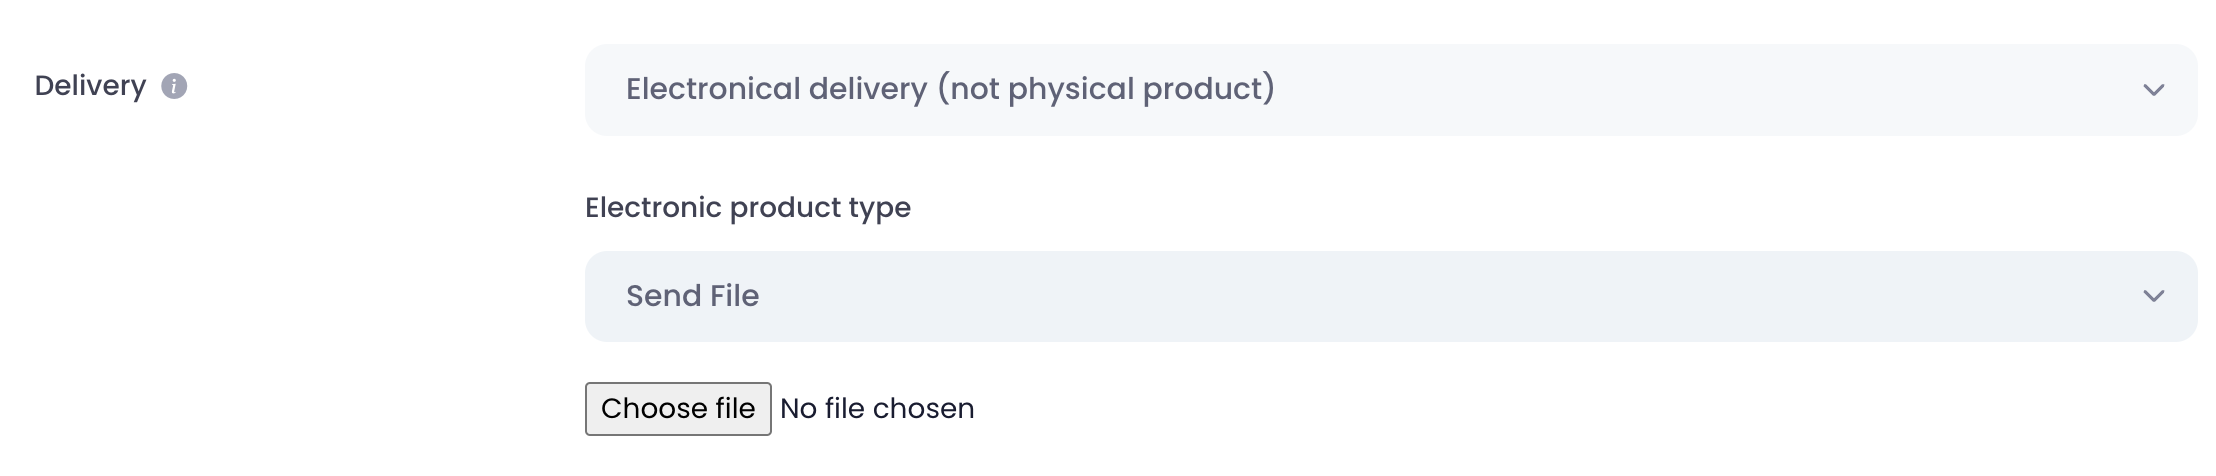This screenshot has height=476, width=2216.
Task: Click the word 'Delivery' next to the info icon
Action: coord(90,86)
